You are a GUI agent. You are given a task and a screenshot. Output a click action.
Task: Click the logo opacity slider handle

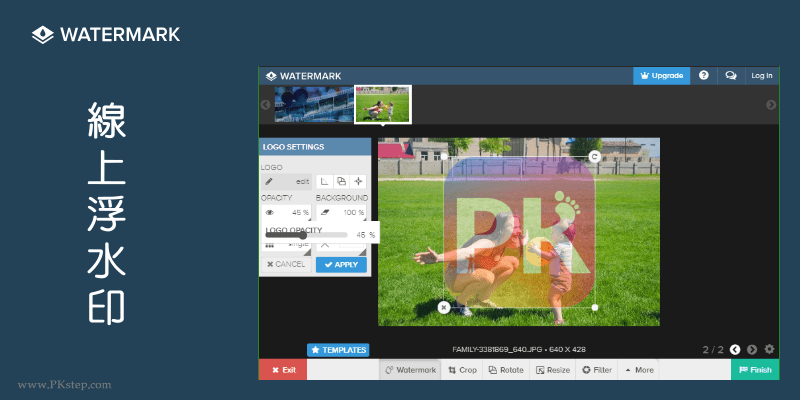coord(303,235)
